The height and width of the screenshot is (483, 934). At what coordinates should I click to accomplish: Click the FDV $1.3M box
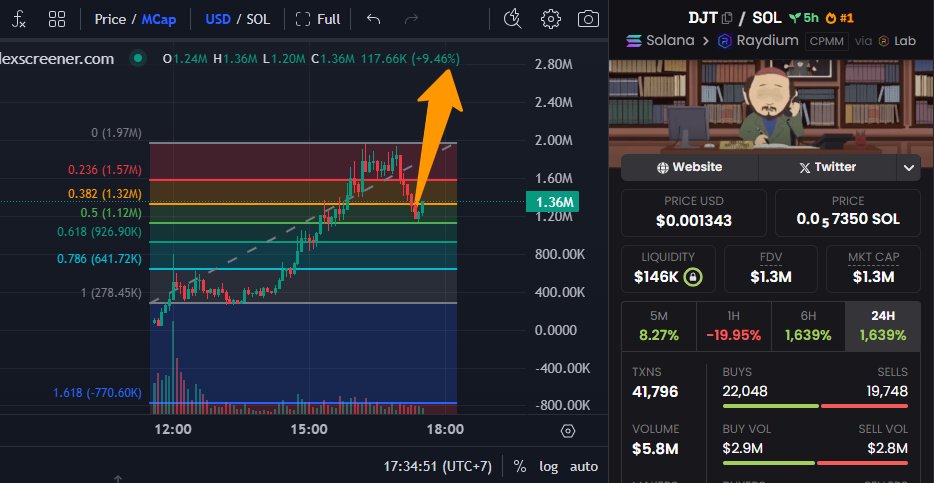point(771,269)
